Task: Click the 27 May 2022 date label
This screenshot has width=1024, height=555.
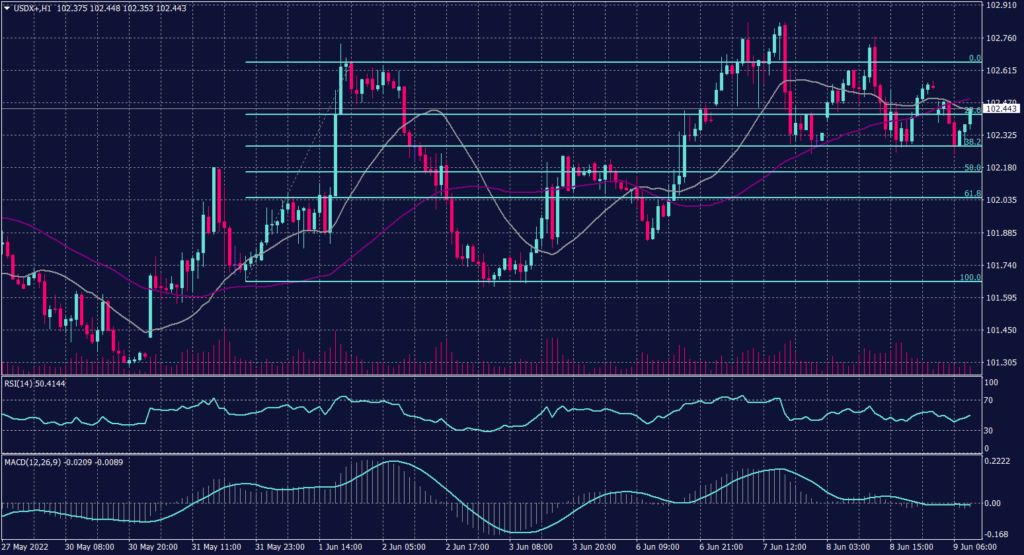Action: click(x=24, y=548)
